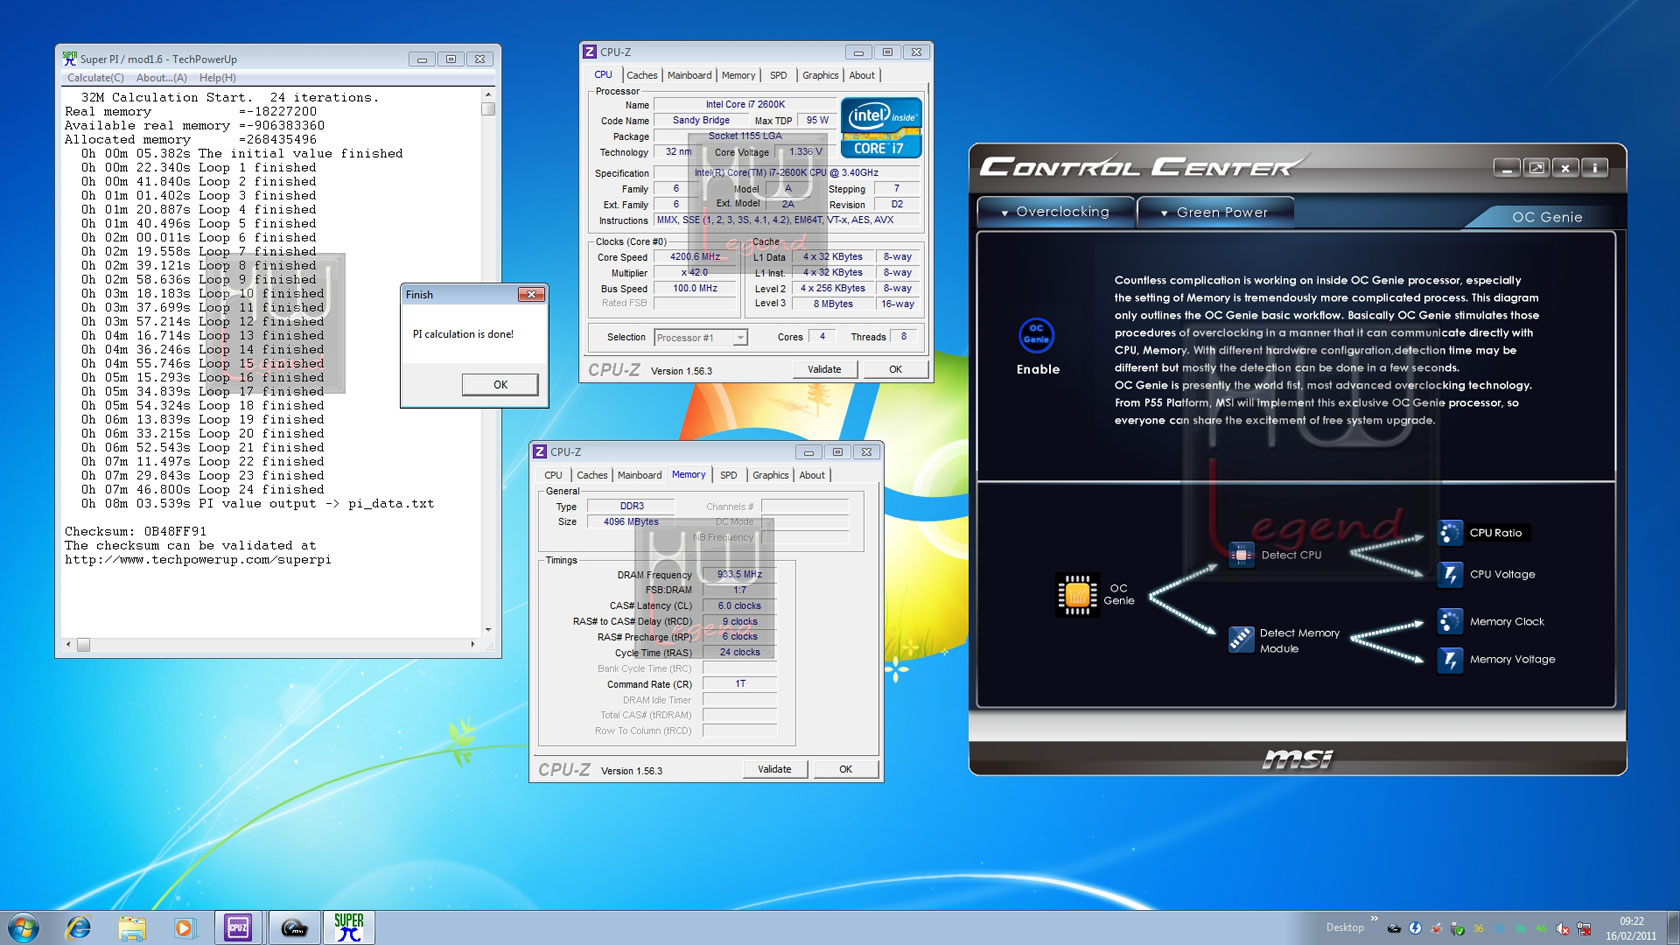This screenshot has height=945, width=1680.
Task: Click the CPU Voltage lightning icon
Action: click(x=1450, y=574)
